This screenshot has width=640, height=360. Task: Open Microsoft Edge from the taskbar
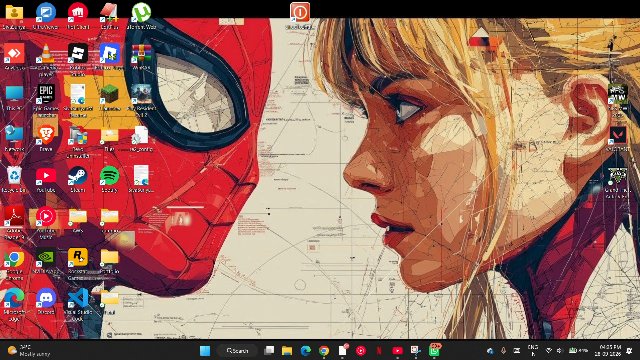[306, 351]
